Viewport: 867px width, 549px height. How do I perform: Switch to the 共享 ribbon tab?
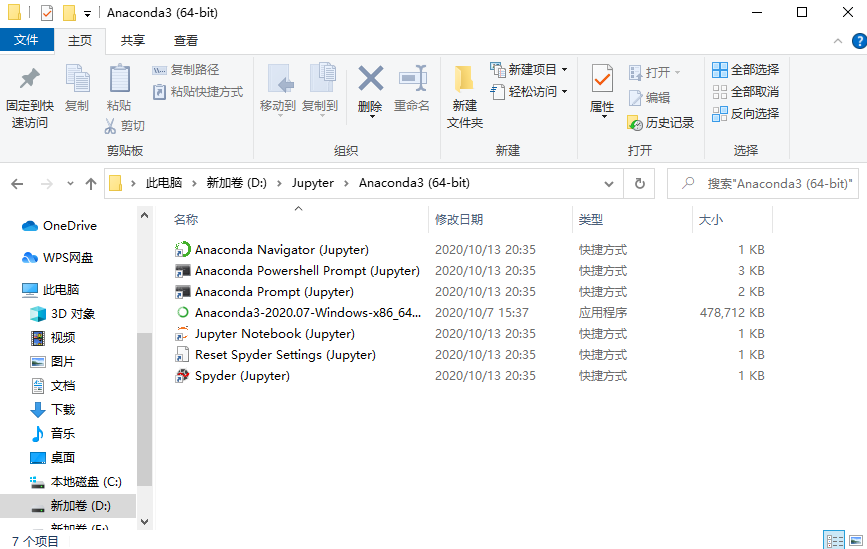[x=133, y=40]
